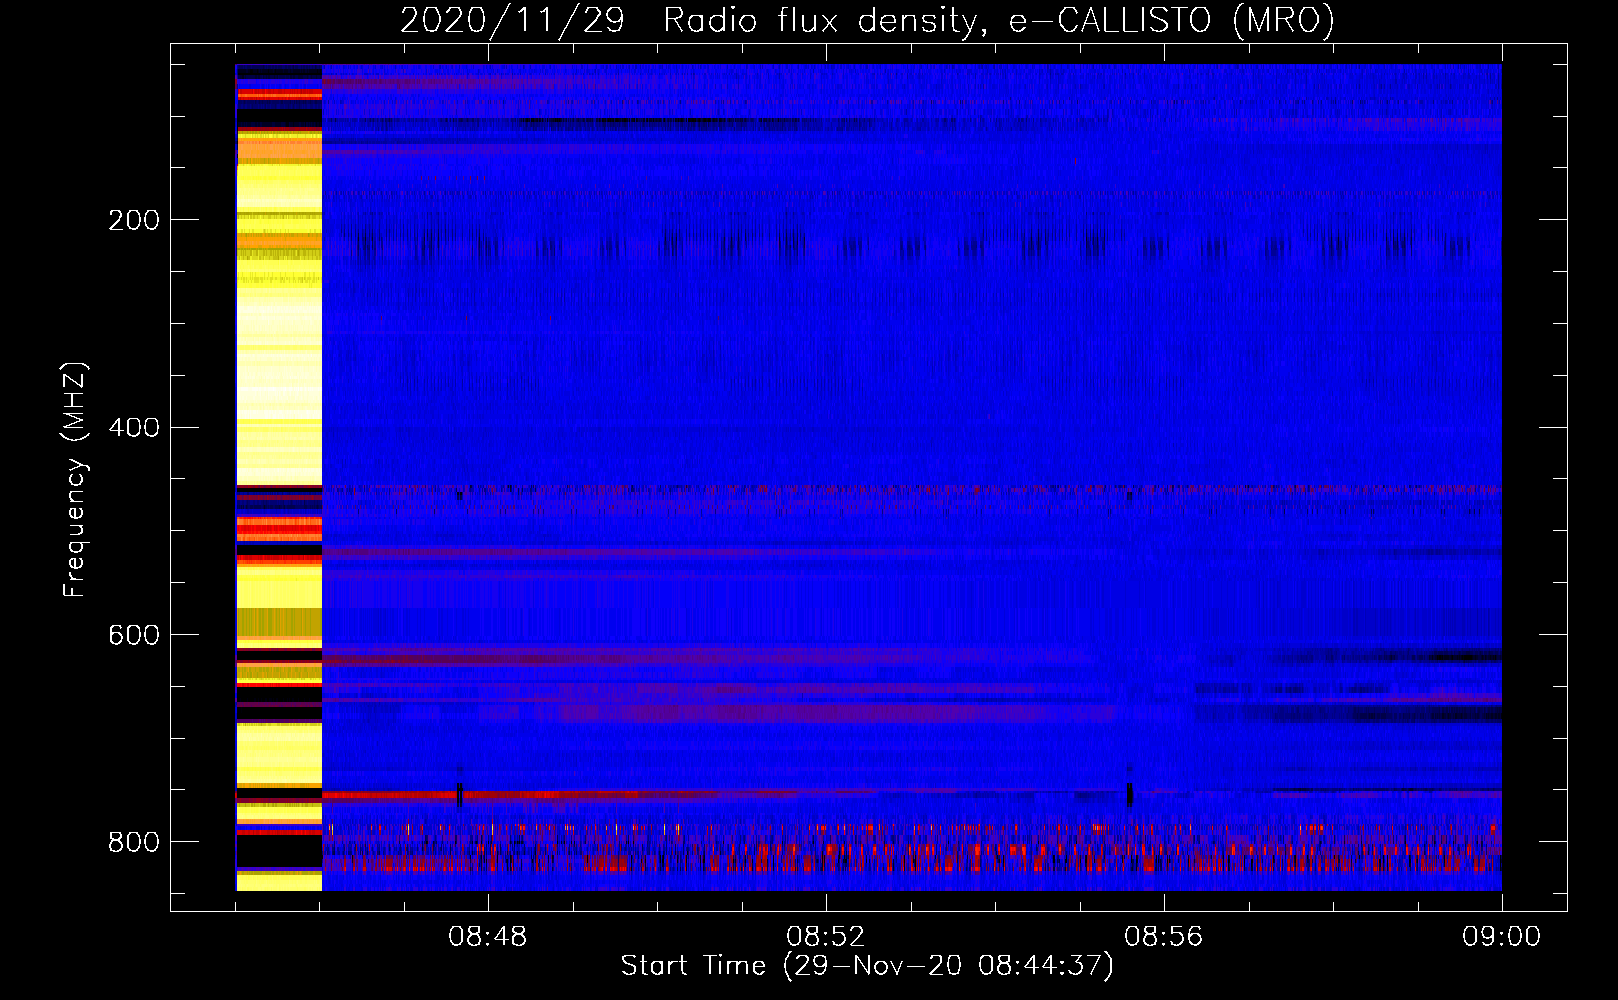
Task: Click the 600 frequency tick label
Action: pyautogui.click(x=134, y=636)
